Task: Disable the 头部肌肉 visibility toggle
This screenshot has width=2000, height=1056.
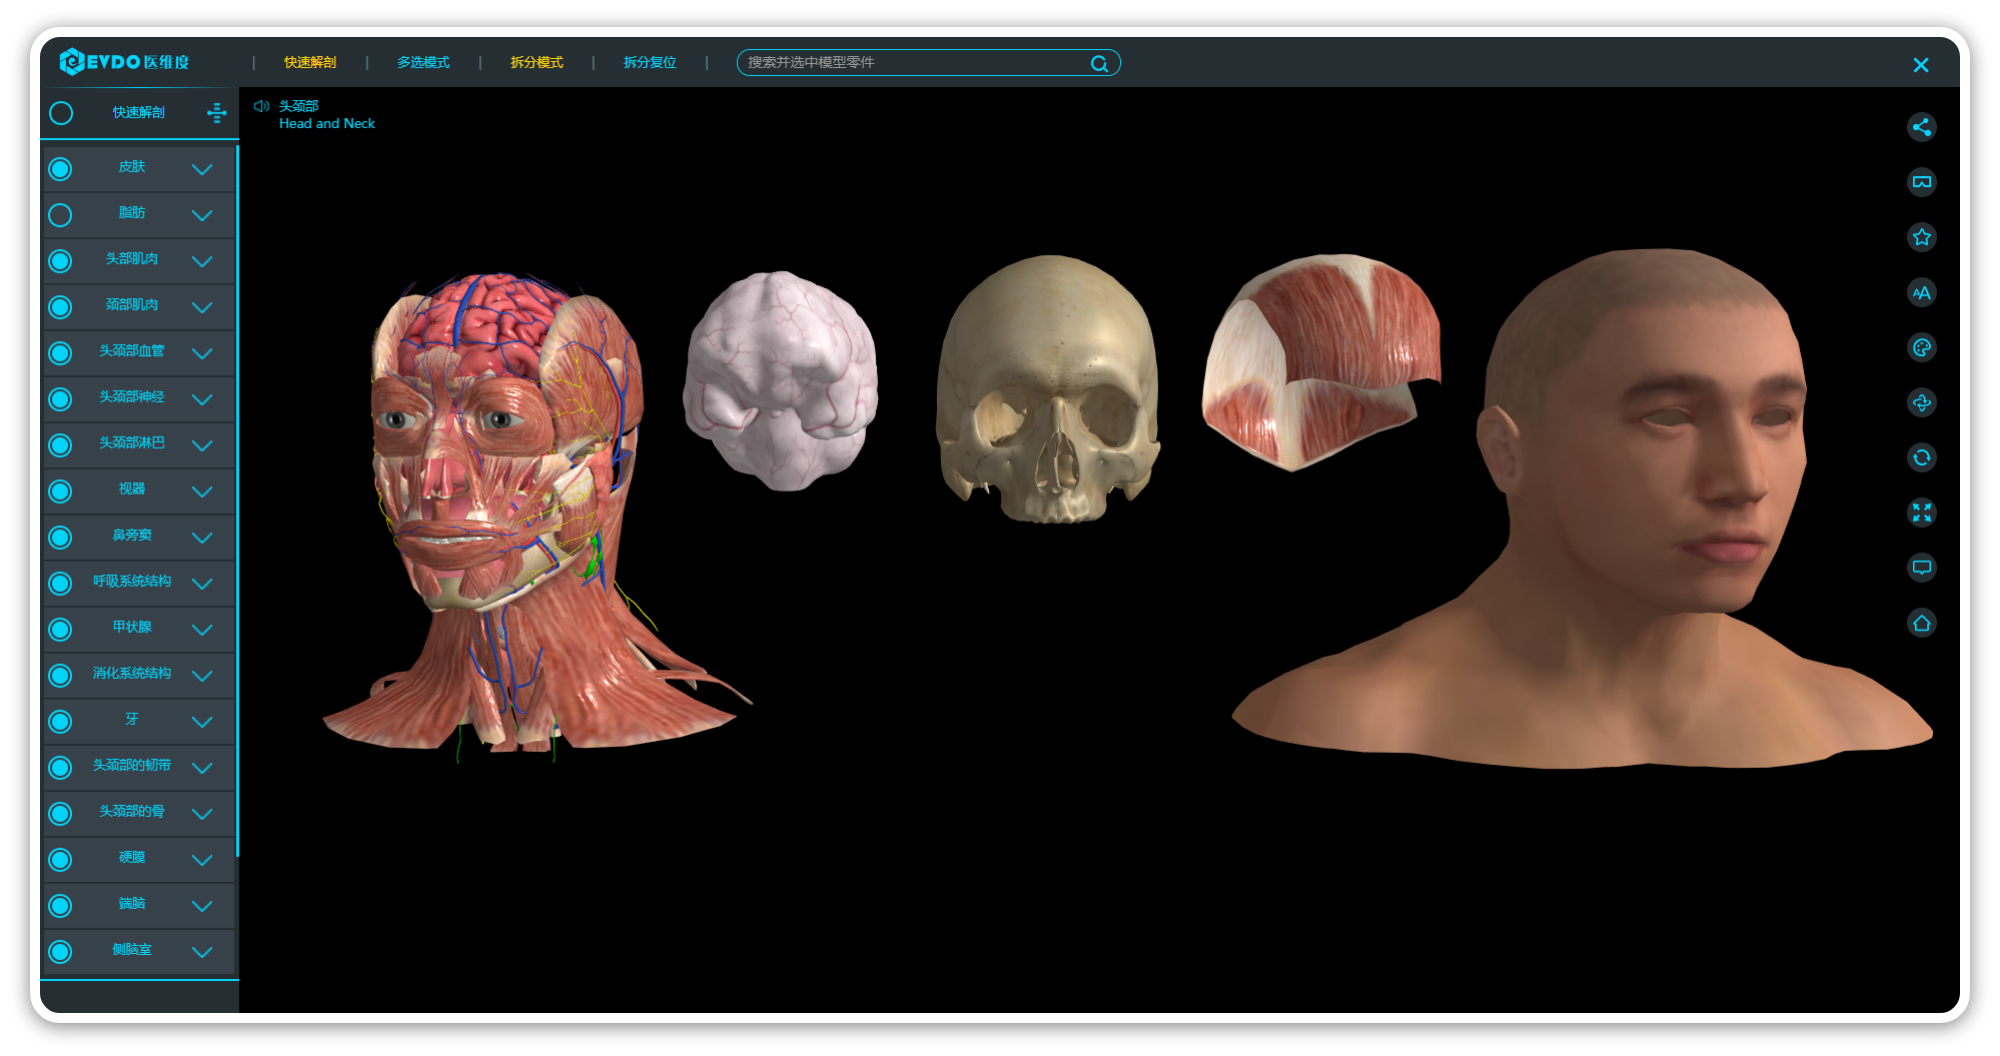Action: 60,260
